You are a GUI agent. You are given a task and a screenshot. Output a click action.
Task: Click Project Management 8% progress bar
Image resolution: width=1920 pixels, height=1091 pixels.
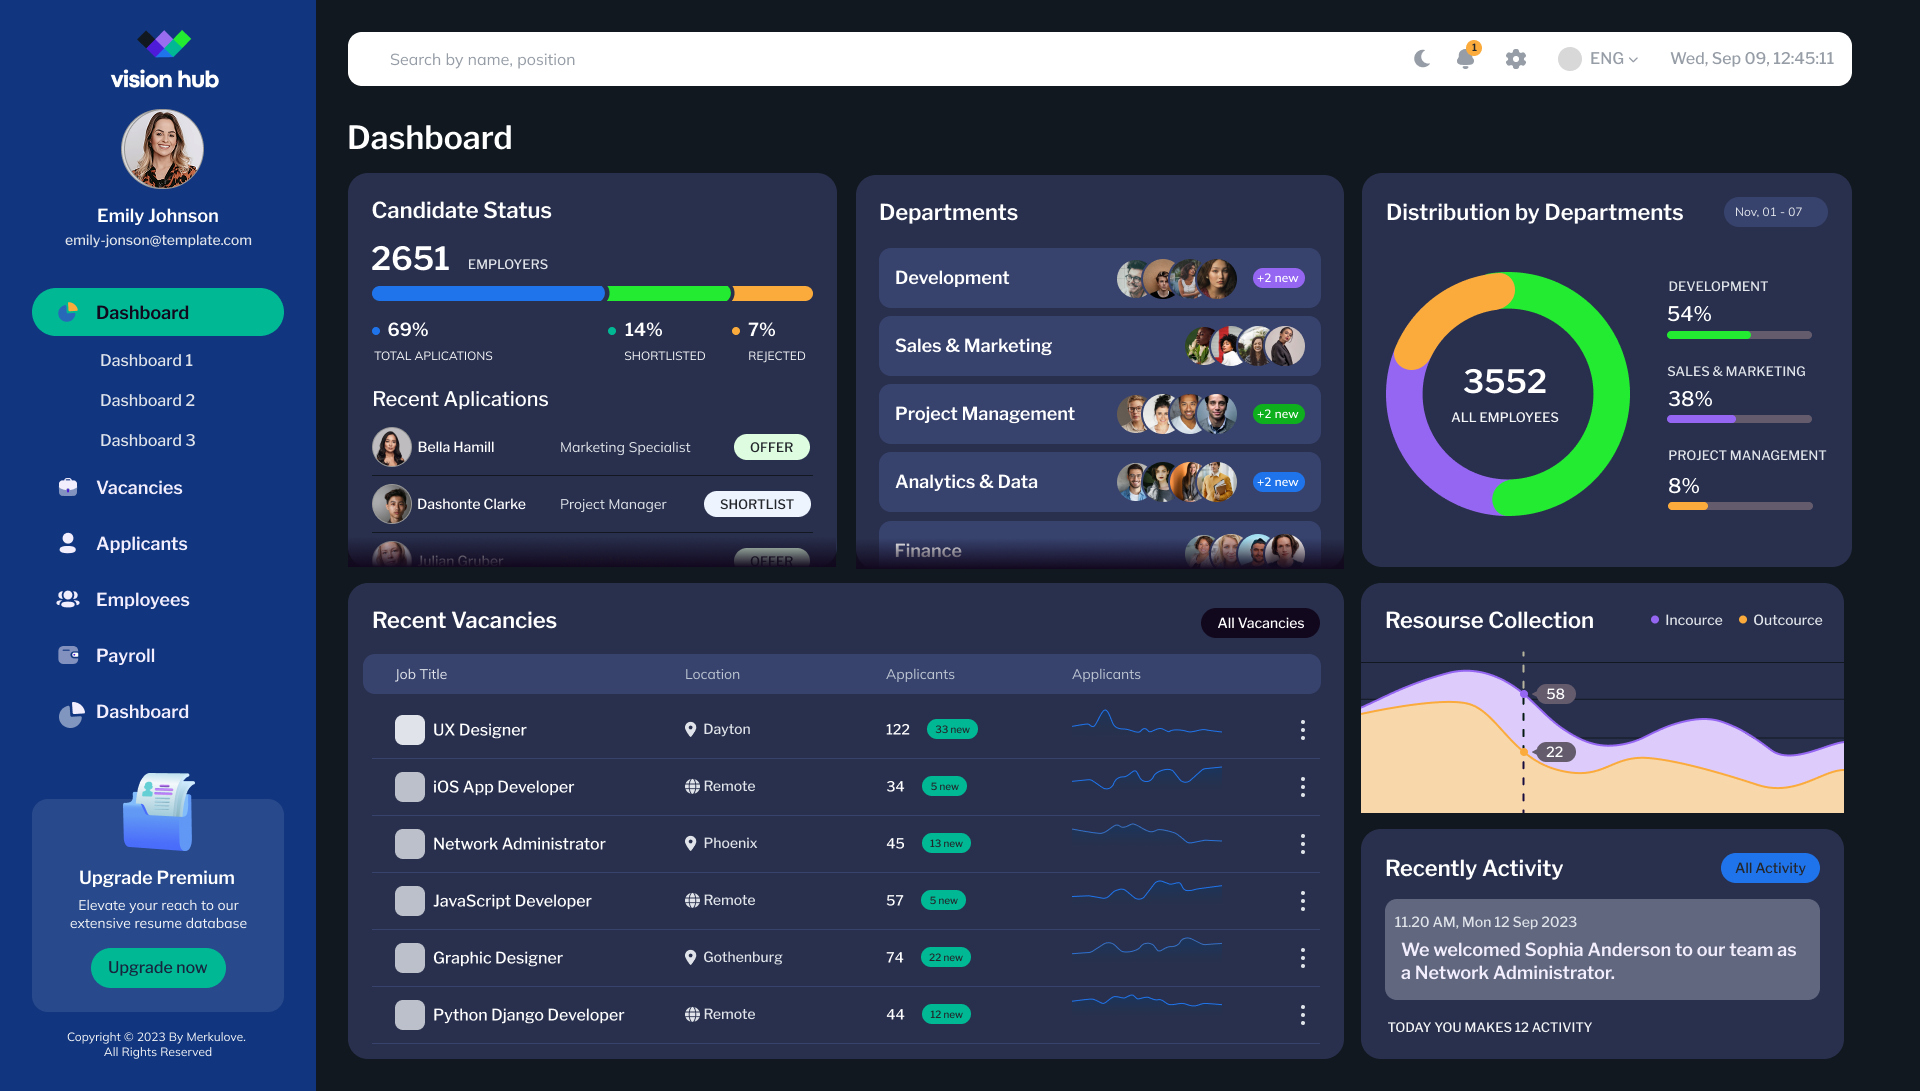1739,506
